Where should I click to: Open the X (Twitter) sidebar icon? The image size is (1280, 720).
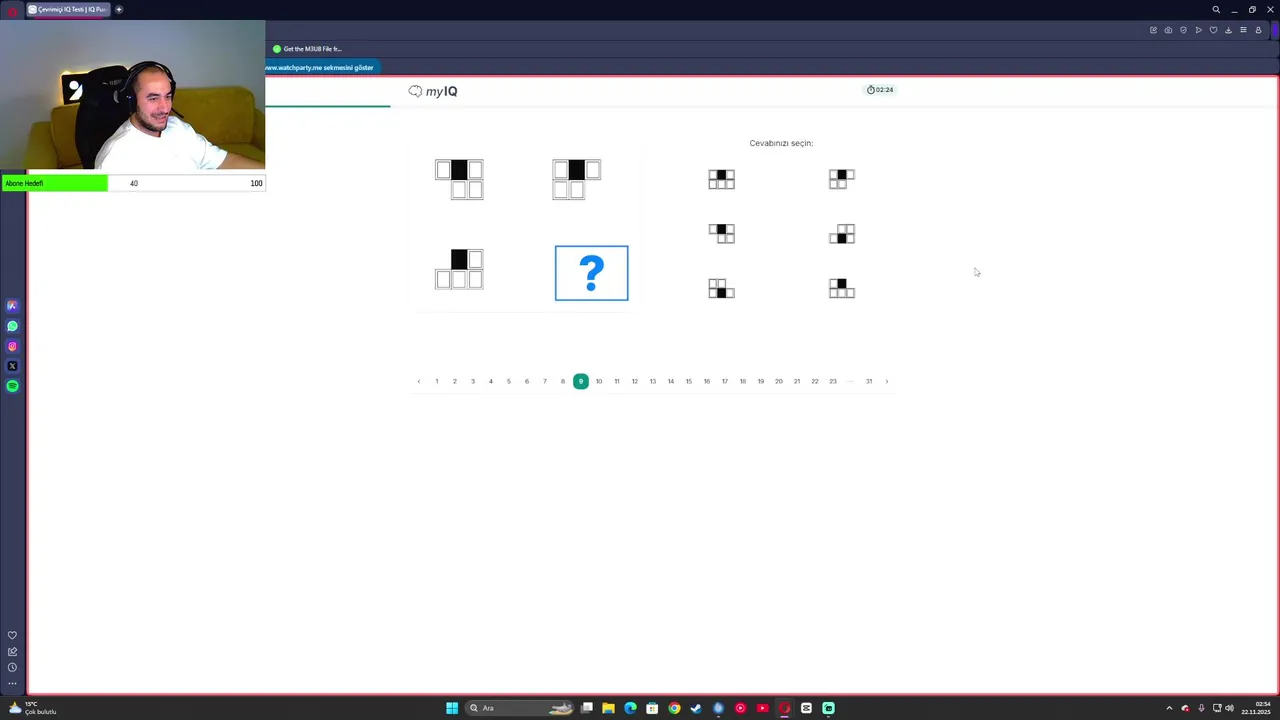click(x=12, y=366)
